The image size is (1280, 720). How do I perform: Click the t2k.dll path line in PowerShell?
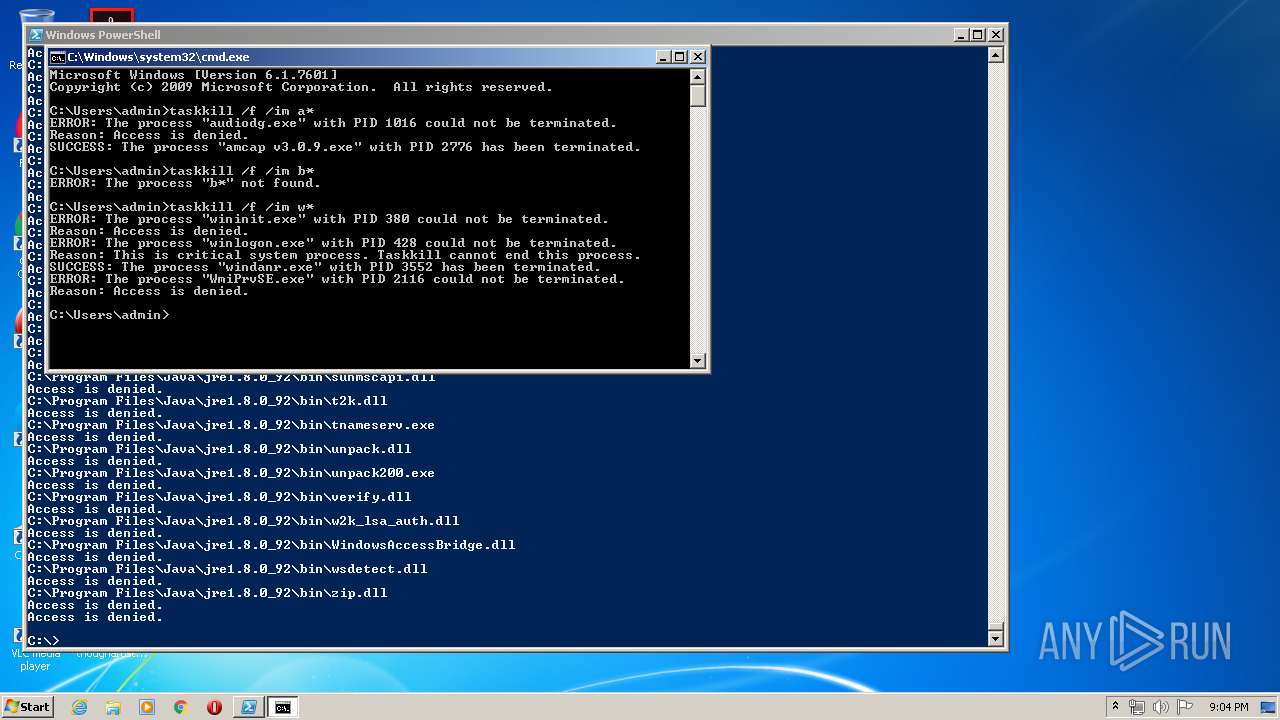click(207, 401)
